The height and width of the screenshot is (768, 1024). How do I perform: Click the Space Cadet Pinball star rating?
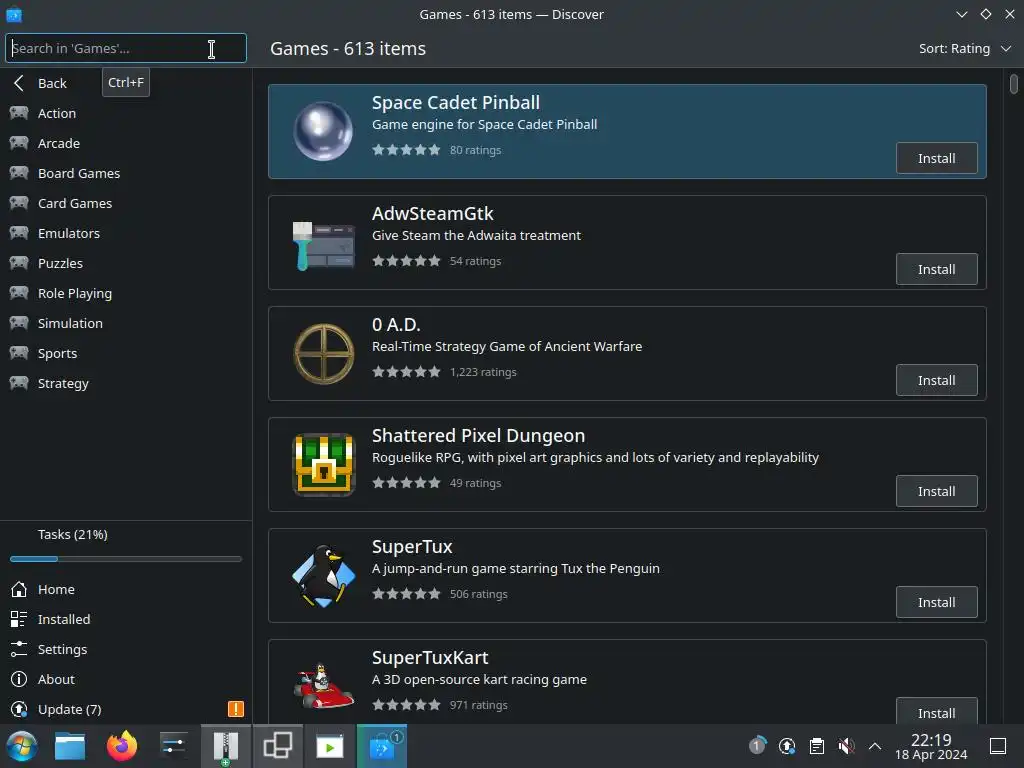[406, 150]
